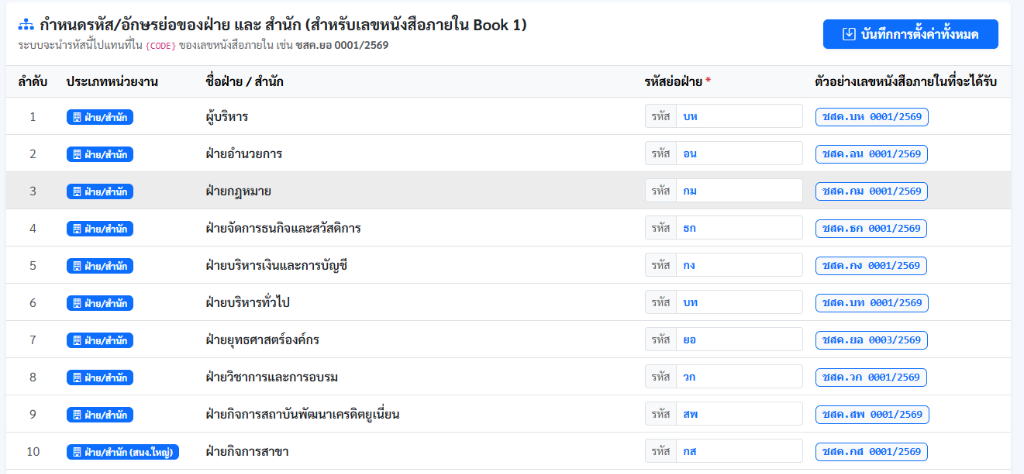Click the row number 5 cell
The height and width of the screenshot is (474, 1024).
(x=33, y=266)
